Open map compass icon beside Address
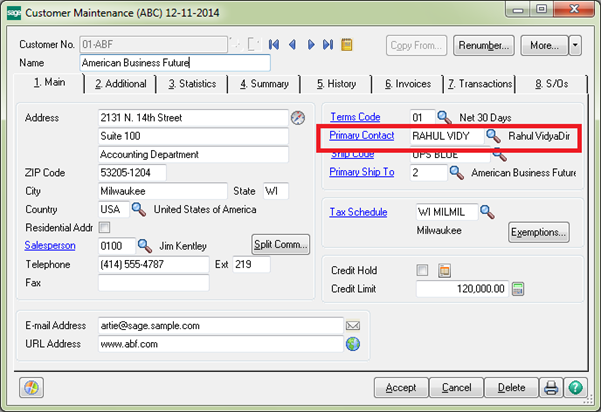The height and width of the screenshot is (412, 601). [x=298, y=118]
